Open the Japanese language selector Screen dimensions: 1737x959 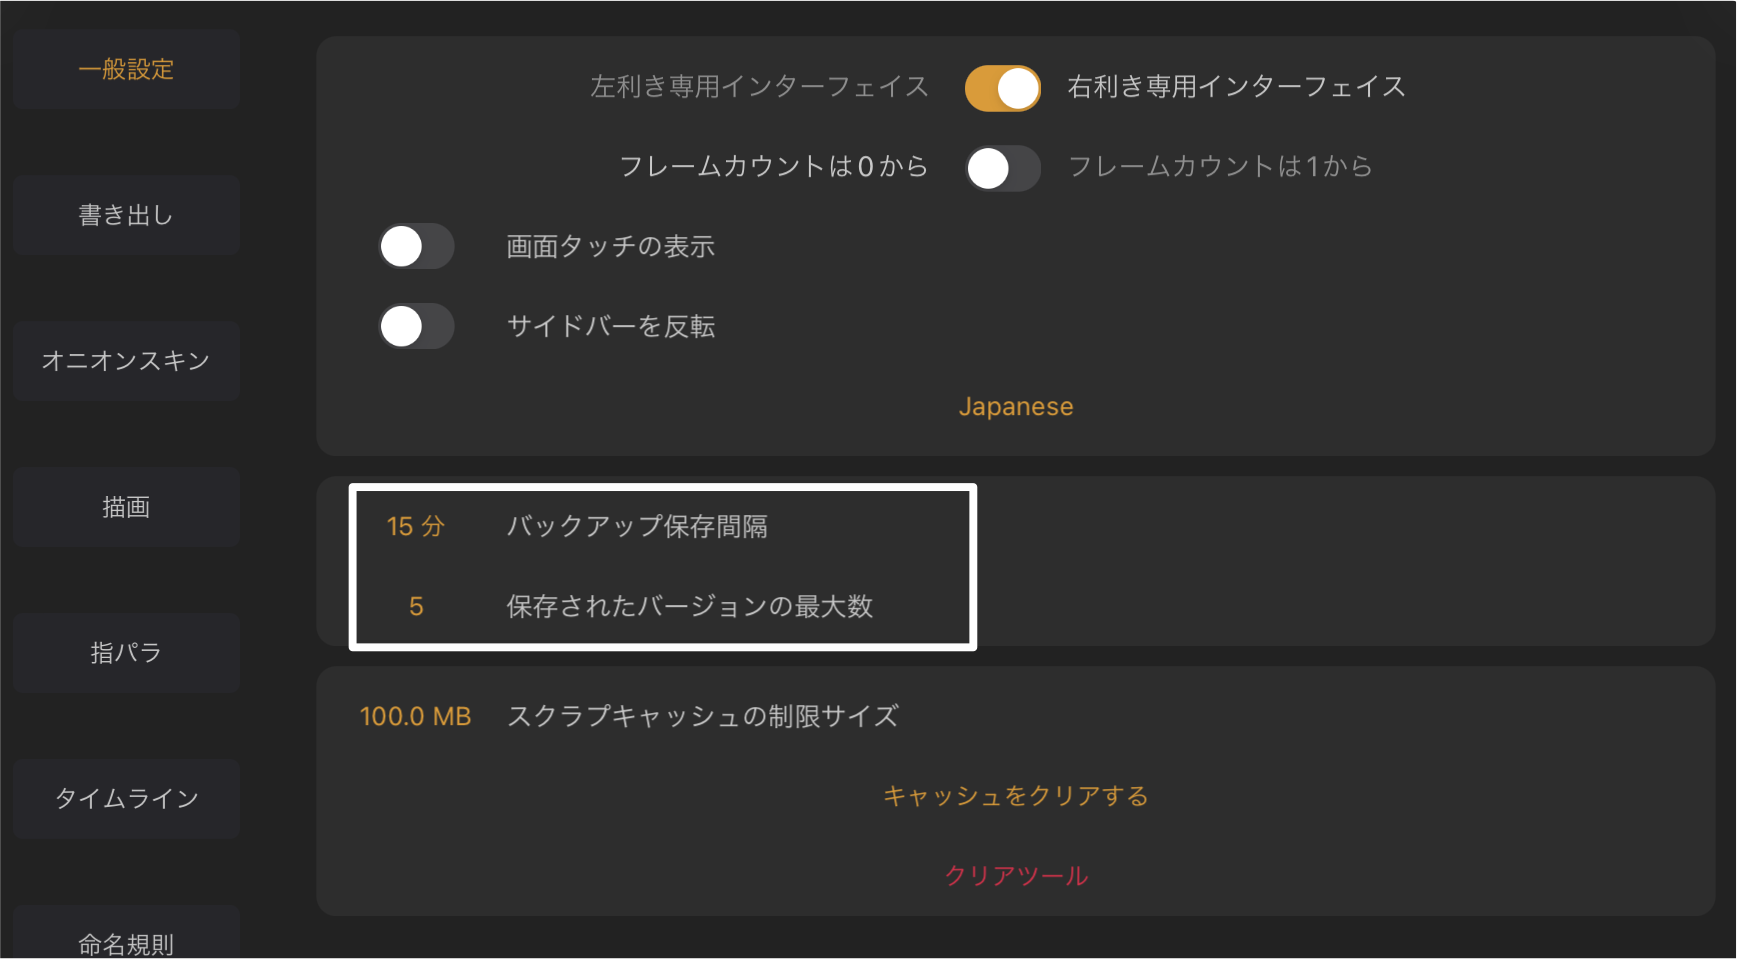1015,407
